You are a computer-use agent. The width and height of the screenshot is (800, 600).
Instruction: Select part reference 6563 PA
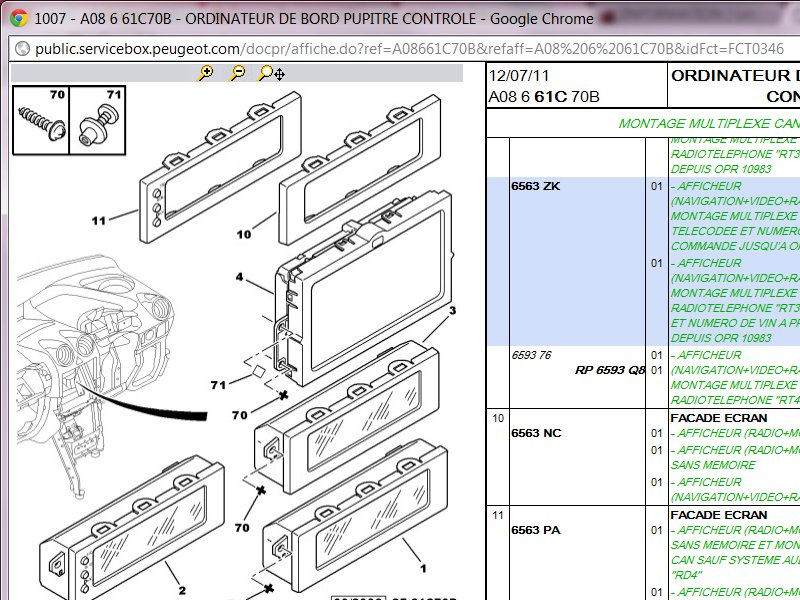click(536, 530)
